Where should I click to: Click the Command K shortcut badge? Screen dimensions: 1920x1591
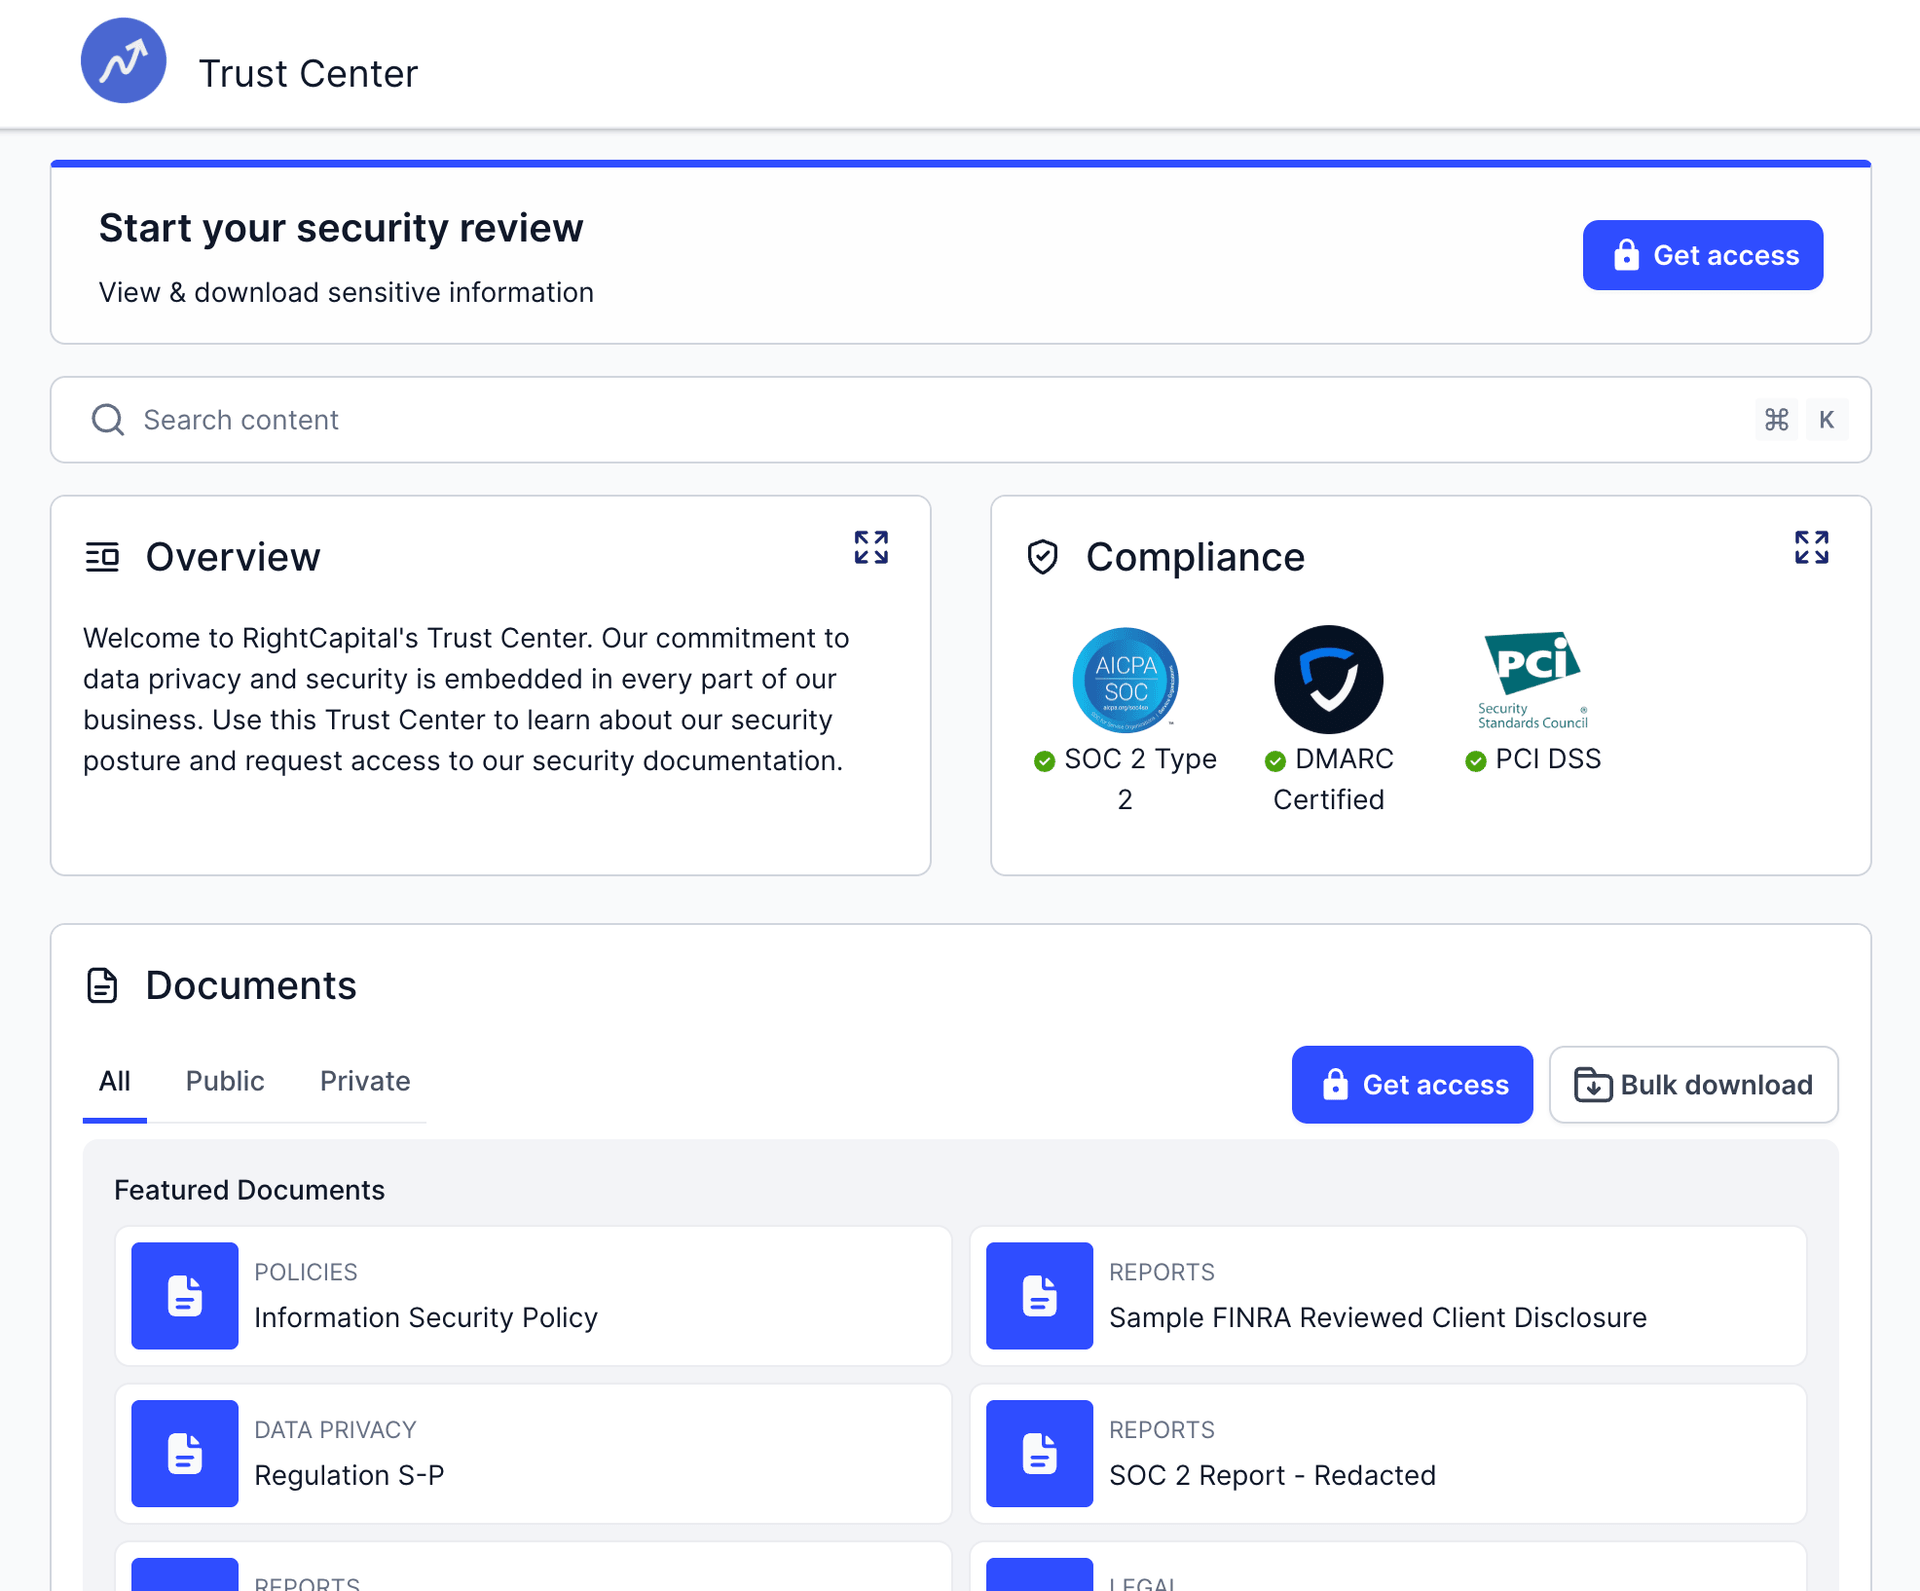click(x=1802, y=420)
